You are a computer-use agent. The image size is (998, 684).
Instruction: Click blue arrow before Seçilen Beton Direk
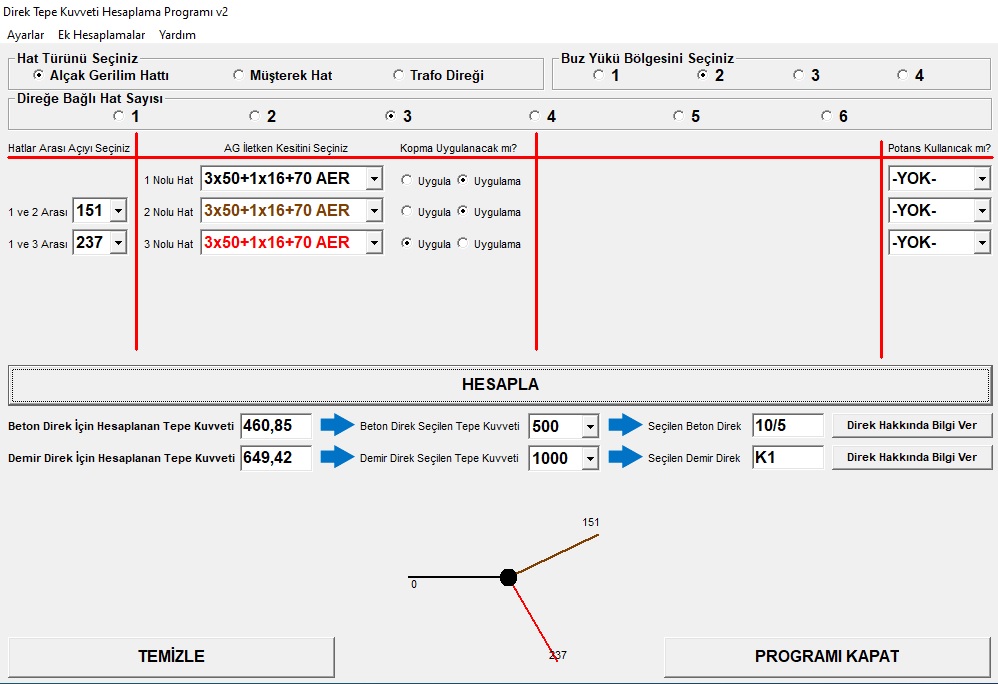[625, 425]
